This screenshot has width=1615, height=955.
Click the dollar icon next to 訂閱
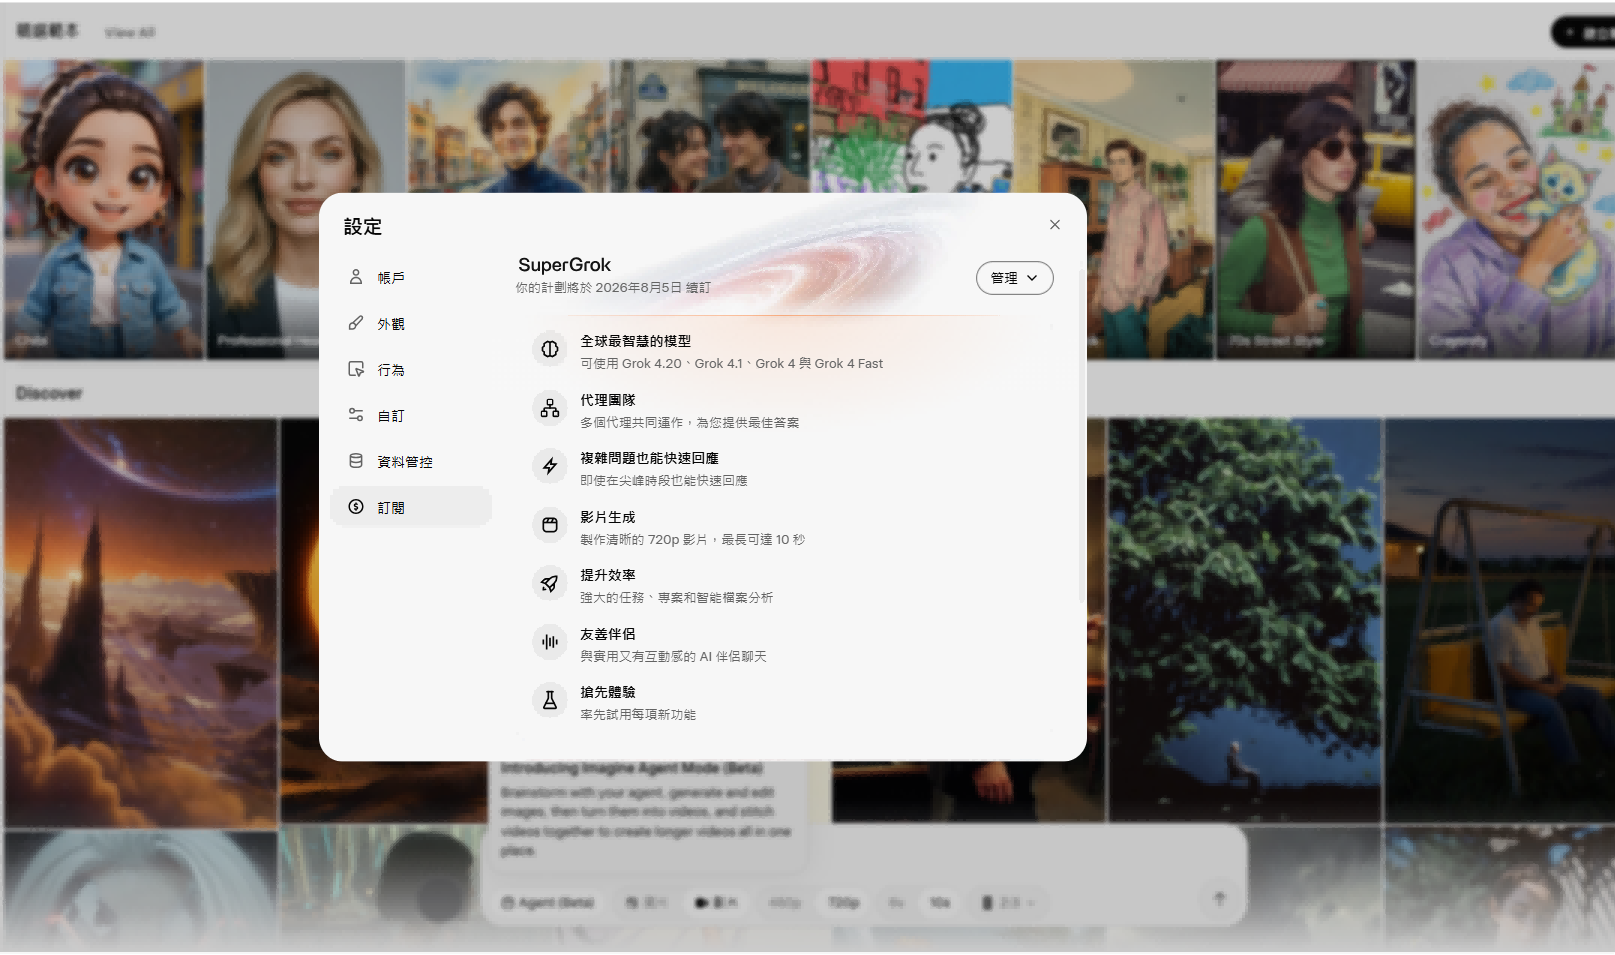(x=356, y=507)
